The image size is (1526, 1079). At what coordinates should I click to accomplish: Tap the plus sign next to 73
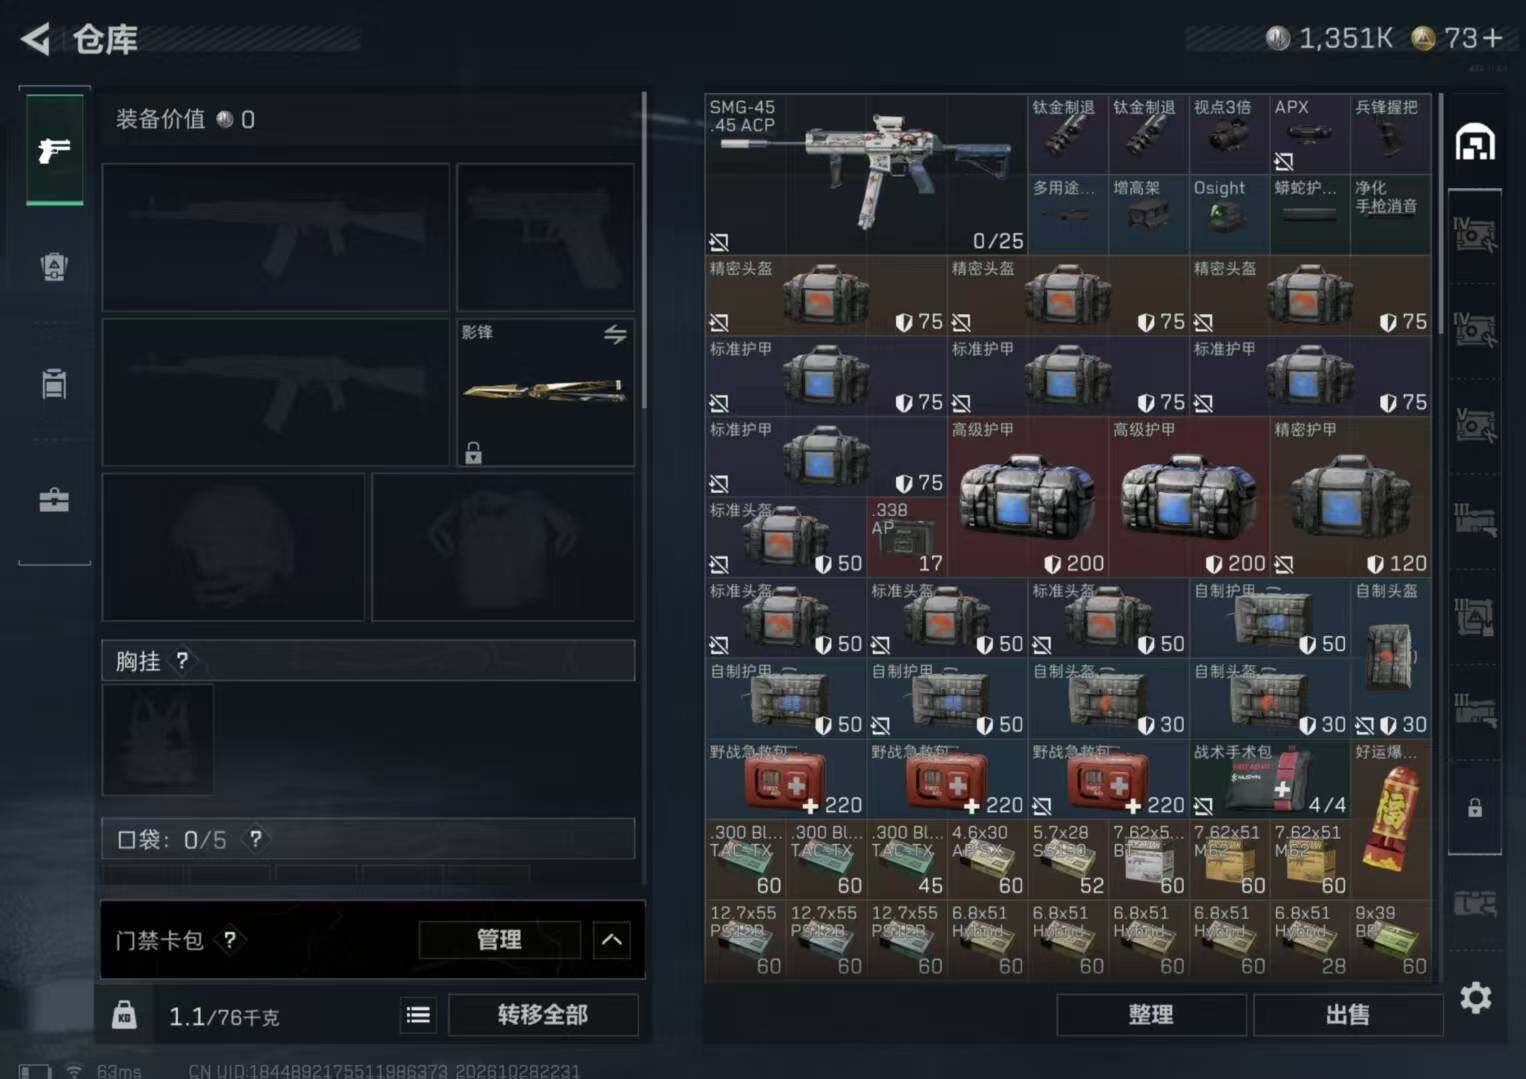coord(1493,38)
